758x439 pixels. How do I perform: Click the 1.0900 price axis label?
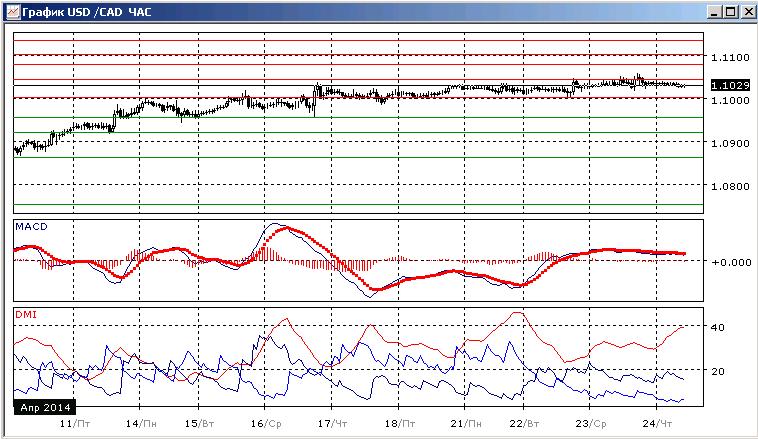(730, 144)
